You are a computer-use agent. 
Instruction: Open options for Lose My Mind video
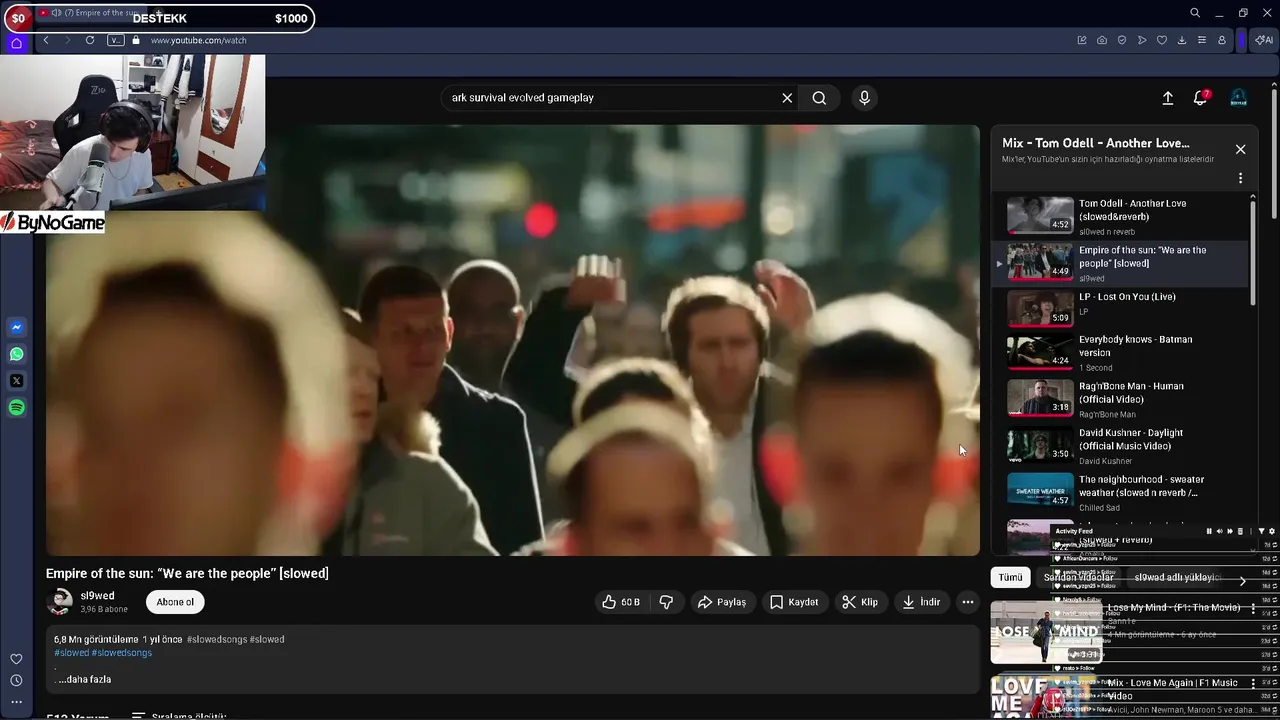tap(1253, 608)
